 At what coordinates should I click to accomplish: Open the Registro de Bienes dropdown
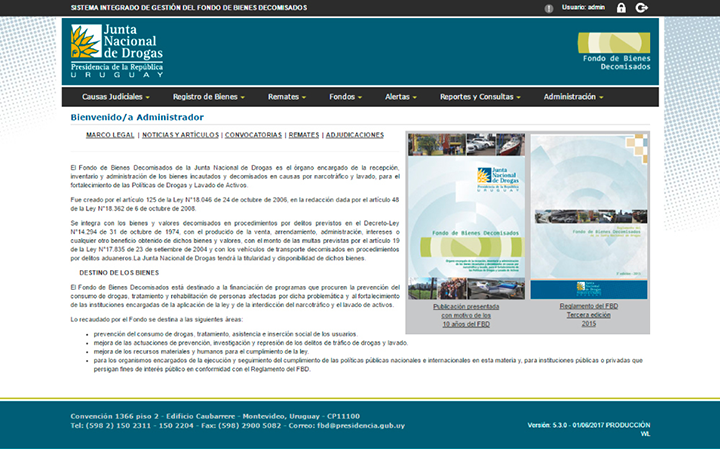209,97
